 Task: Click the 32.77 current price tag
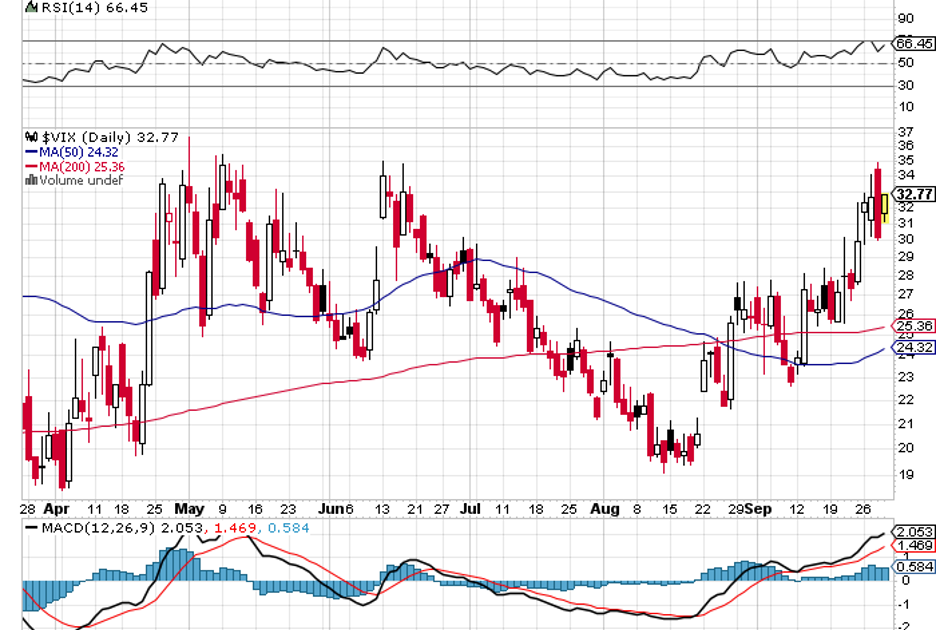pos(914,194)
